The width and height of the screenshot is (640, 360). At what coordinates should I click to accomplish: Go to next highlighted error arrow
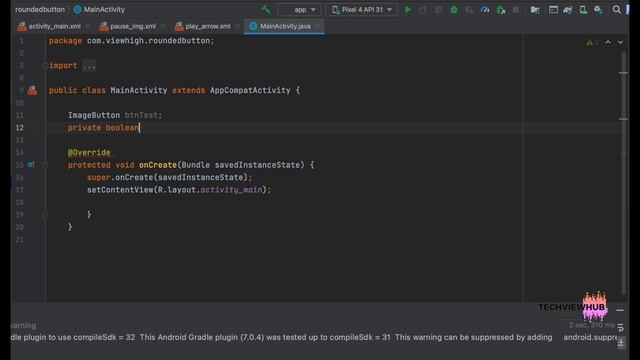click(x=620, y=42)
